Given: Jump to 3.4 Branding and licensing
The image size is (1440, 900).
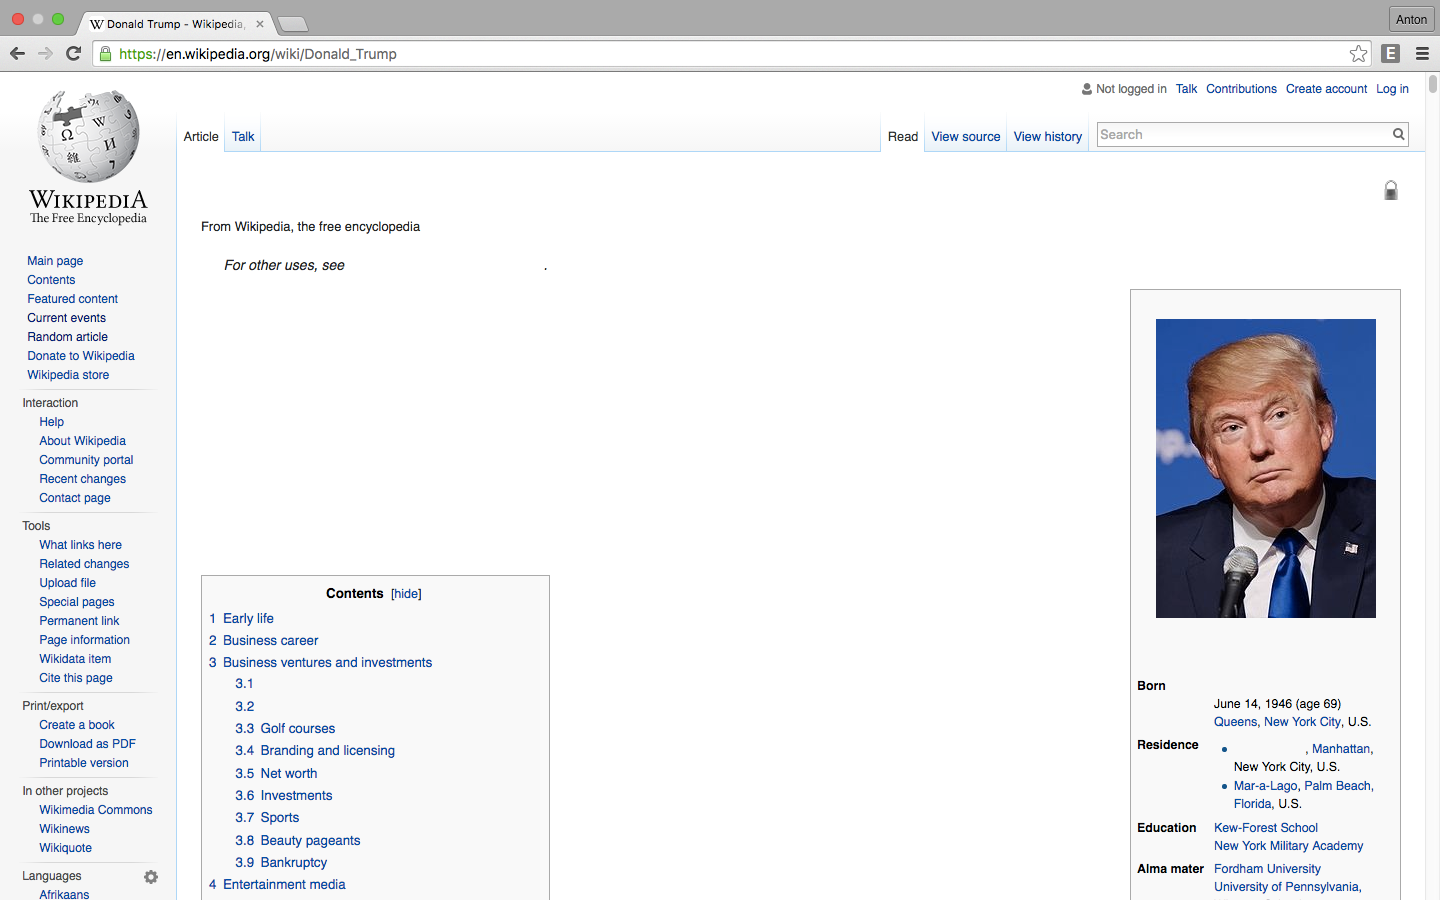Looking at the screenshot, I should (x=315, y=751).
